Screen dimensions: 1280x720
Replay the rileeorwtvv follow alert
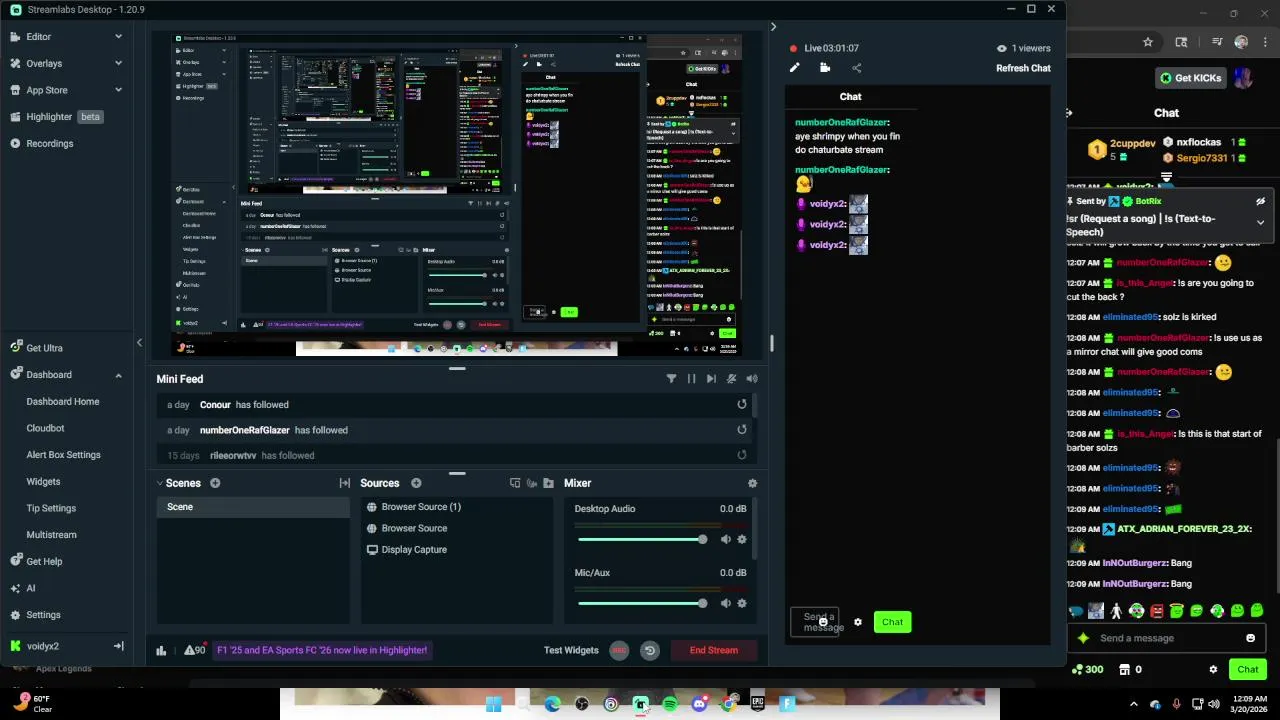(742, 455)
